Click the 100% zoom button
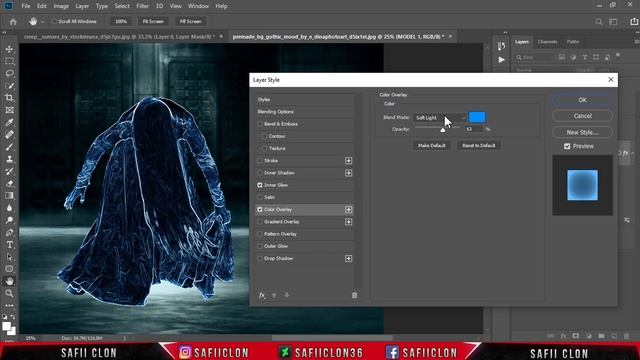Image resolution: width=640 pixels, height=360 pixels. point(121,22)
